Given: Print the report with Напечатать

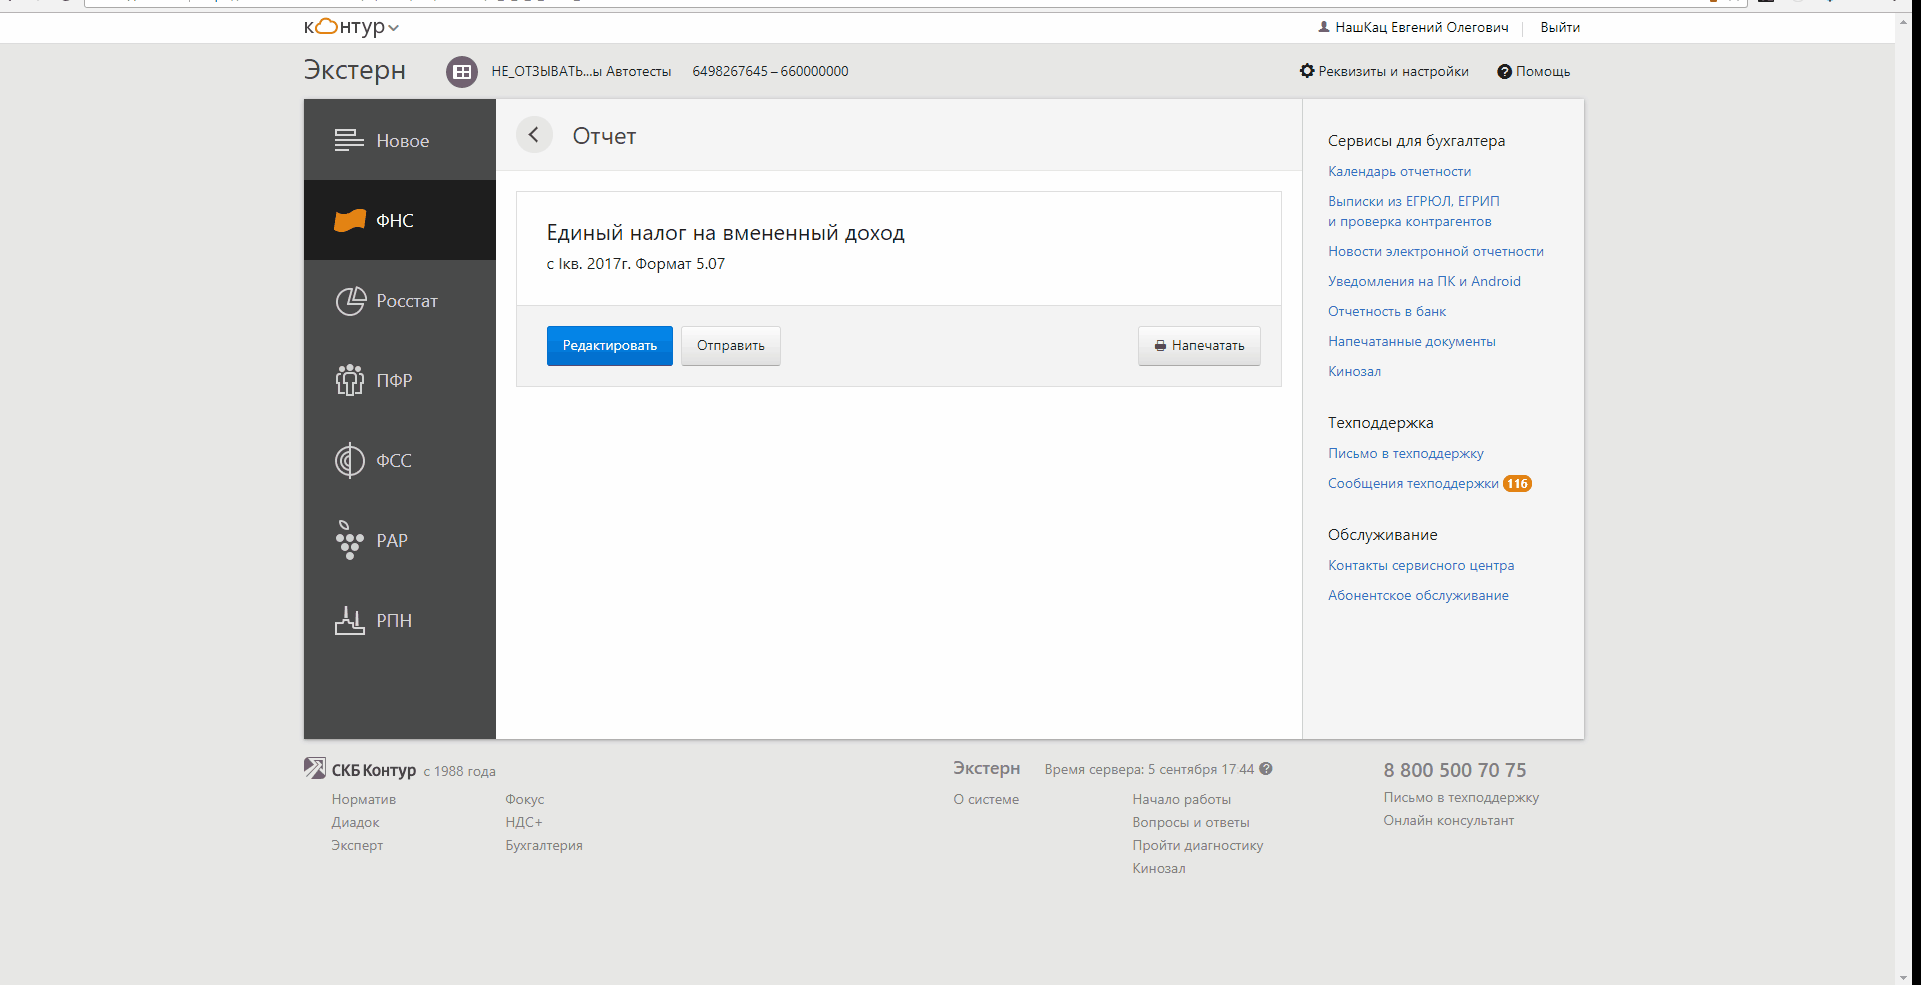Looking at the screenshot, I should 1199,346.
